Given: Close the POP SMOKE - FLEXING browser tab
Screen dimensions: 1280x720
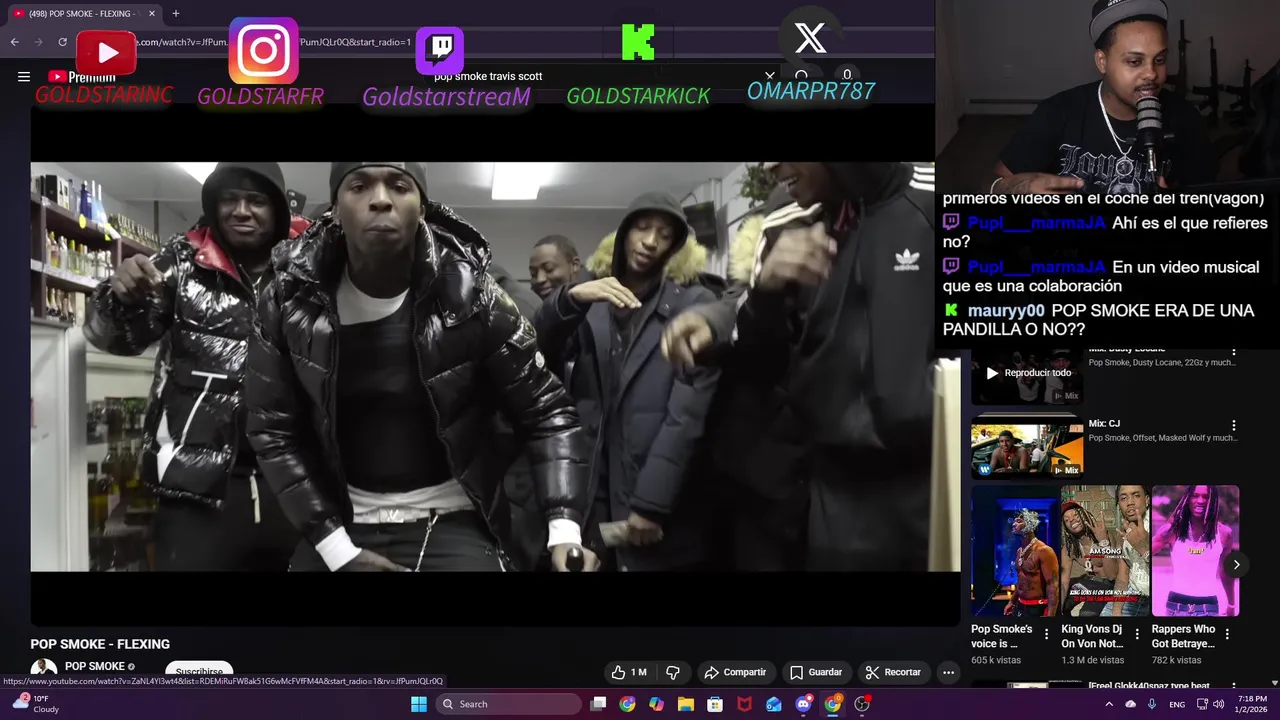Looking at the screenshot, I should point(152,13).
